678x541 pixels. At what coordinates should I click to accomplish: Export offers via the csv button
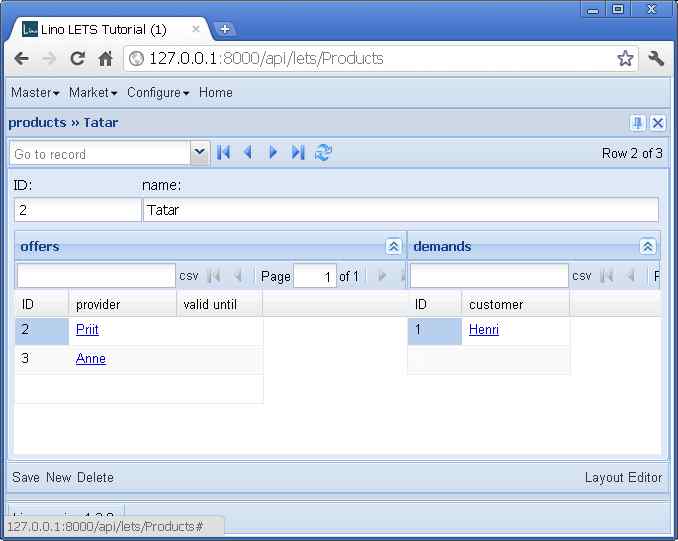189,276
